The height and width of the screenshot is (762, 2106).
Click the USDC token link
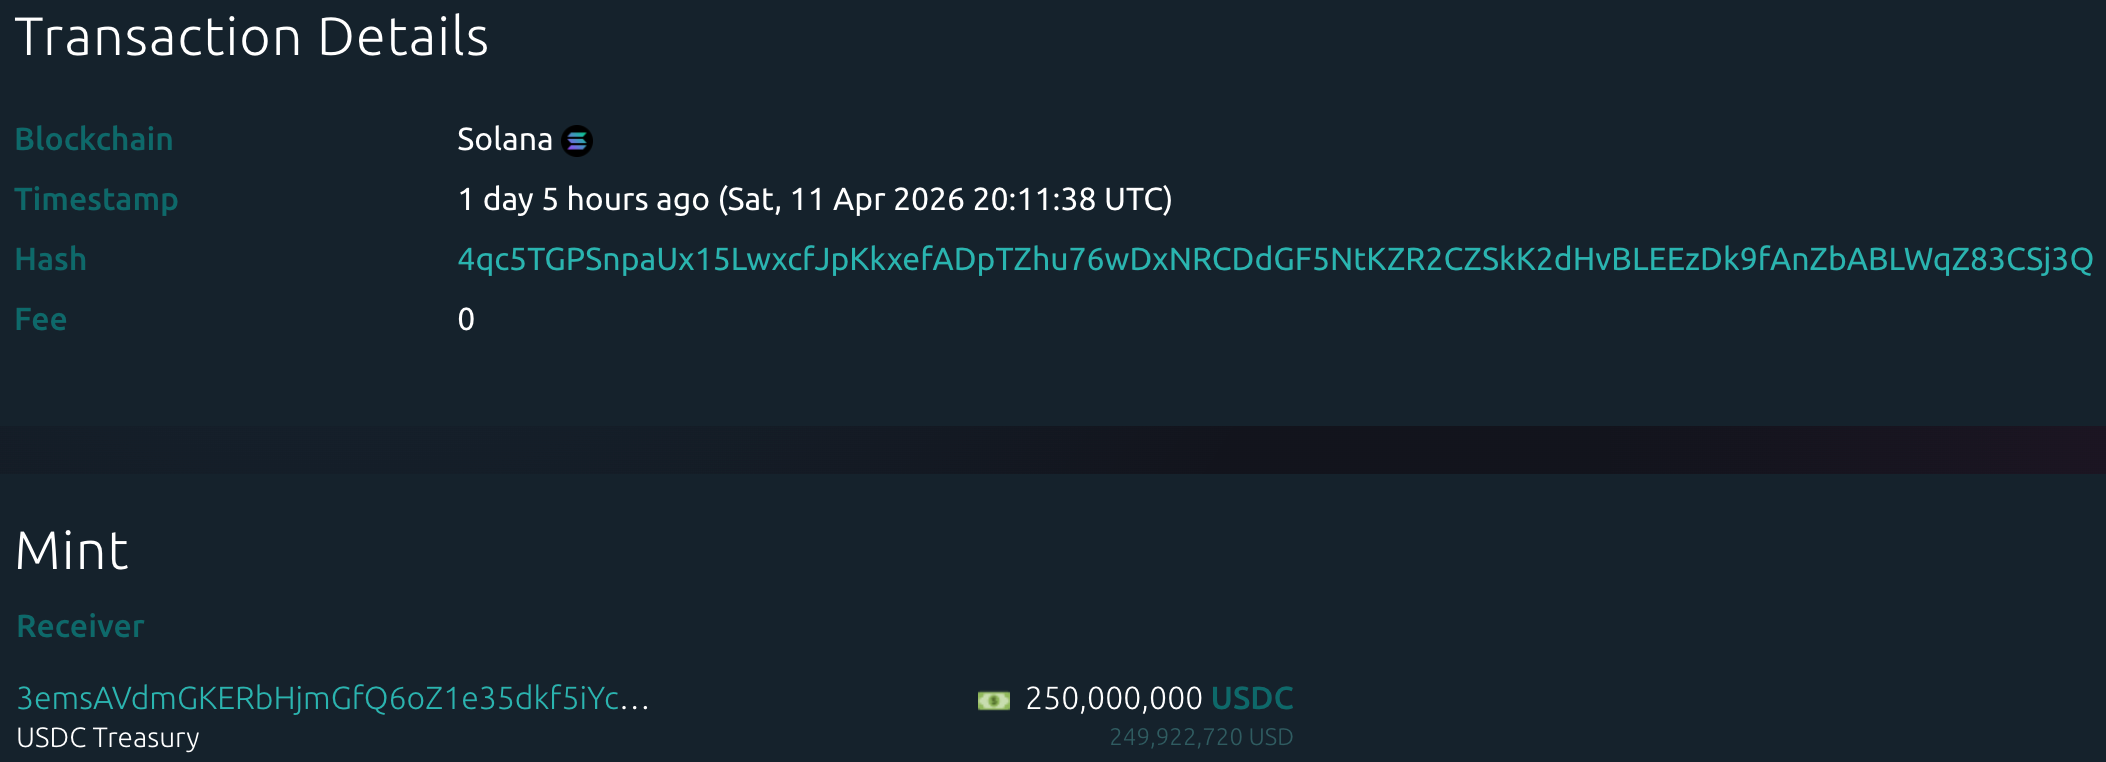pos(1252,698)
